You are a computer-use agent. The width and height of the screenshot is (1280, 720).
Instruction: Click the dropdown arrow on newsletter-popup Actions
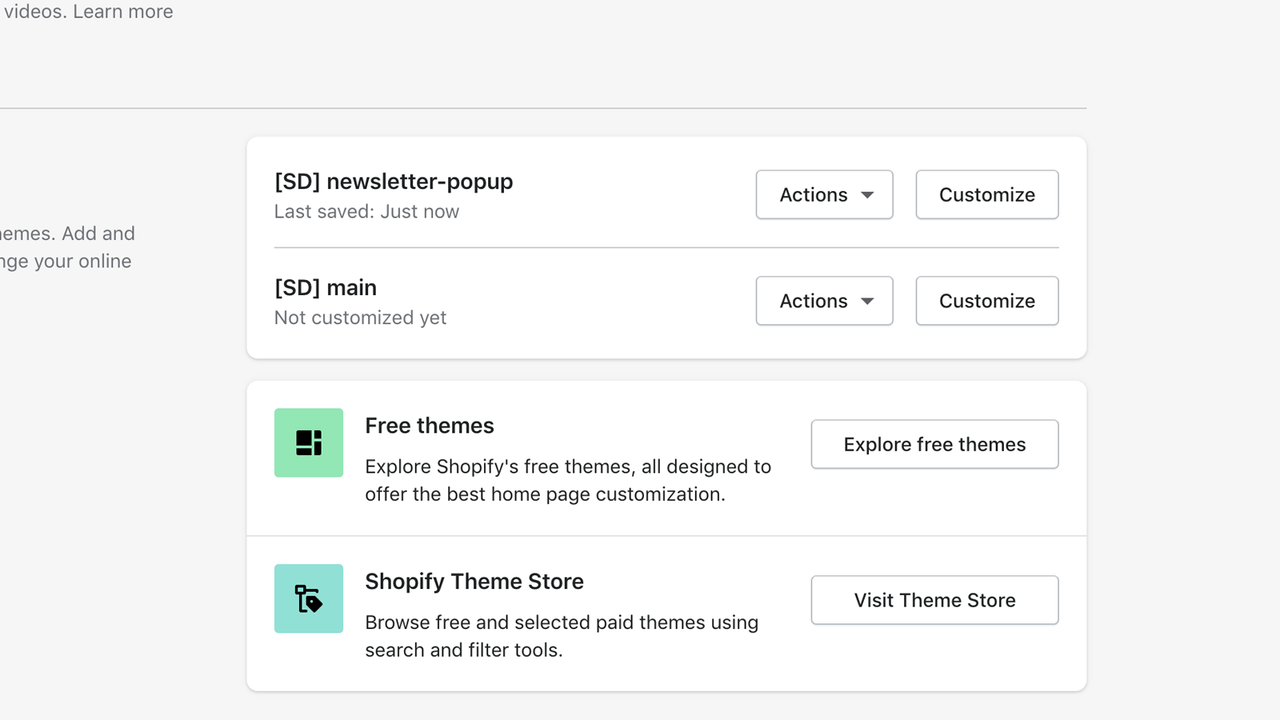click(x=866, y=194)
